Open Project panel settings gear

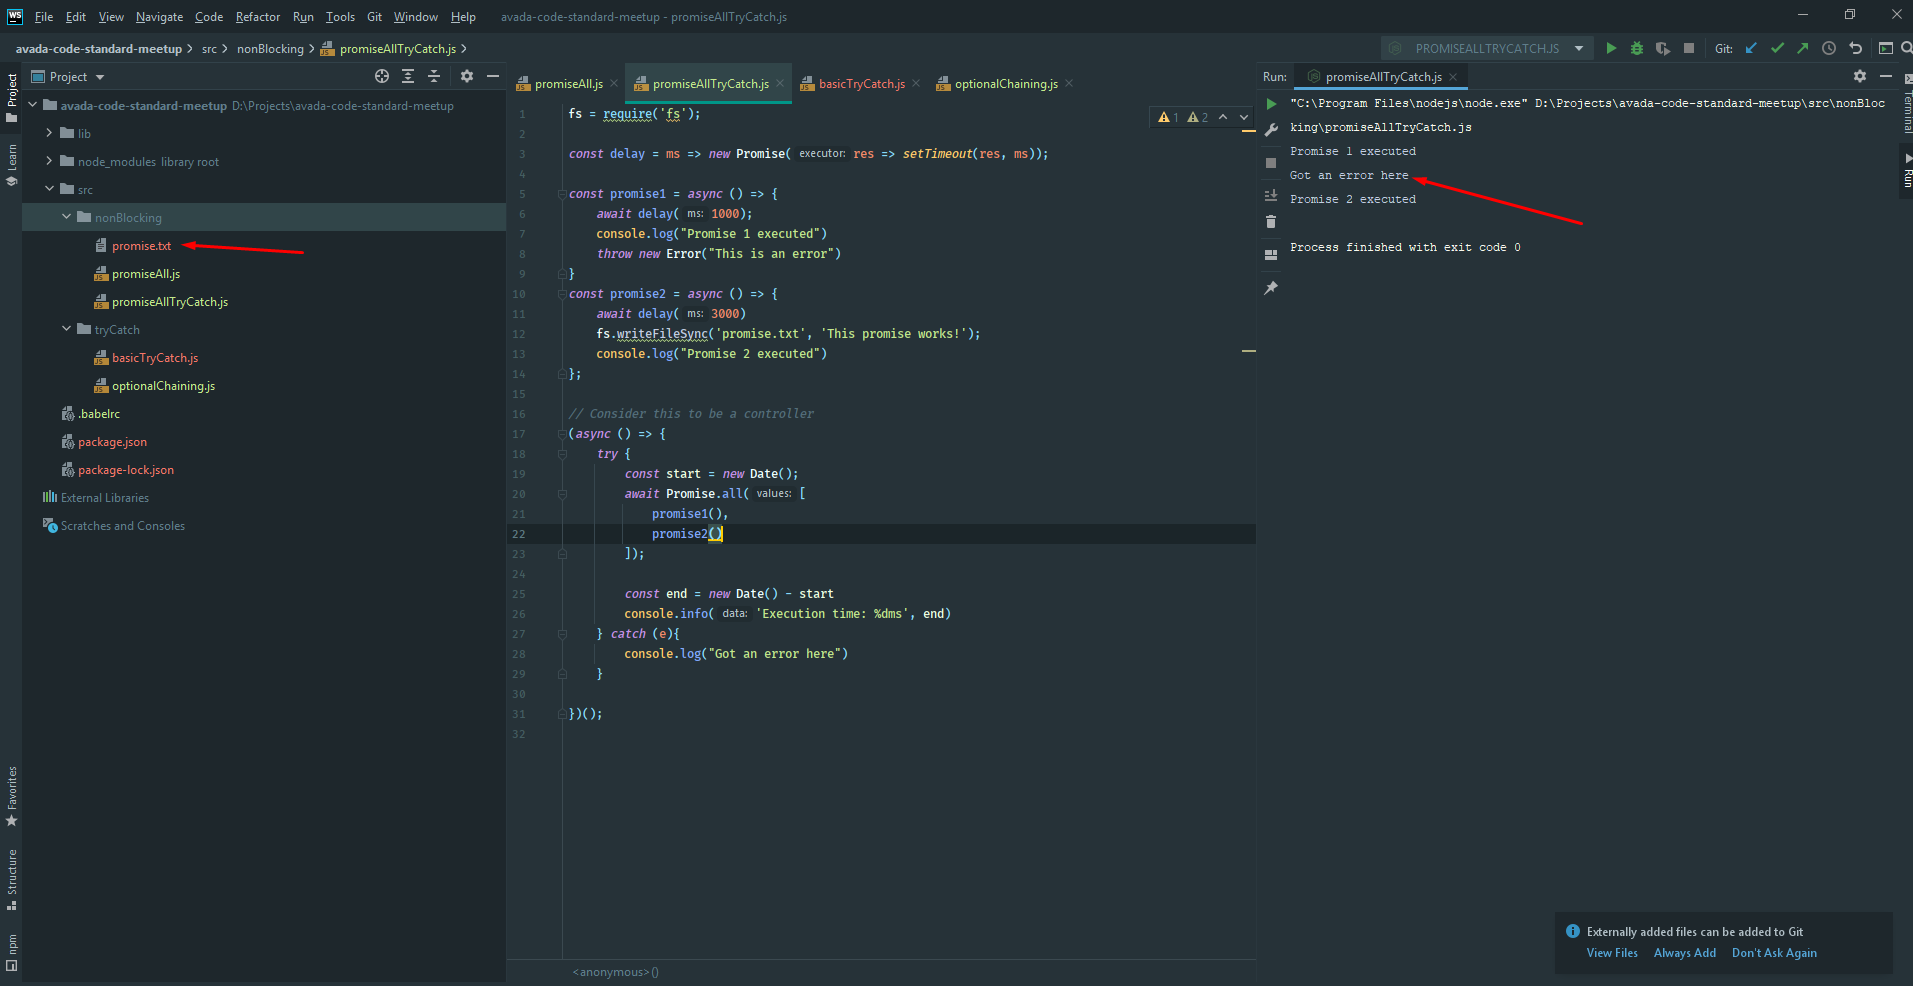(x=467, y=76)
